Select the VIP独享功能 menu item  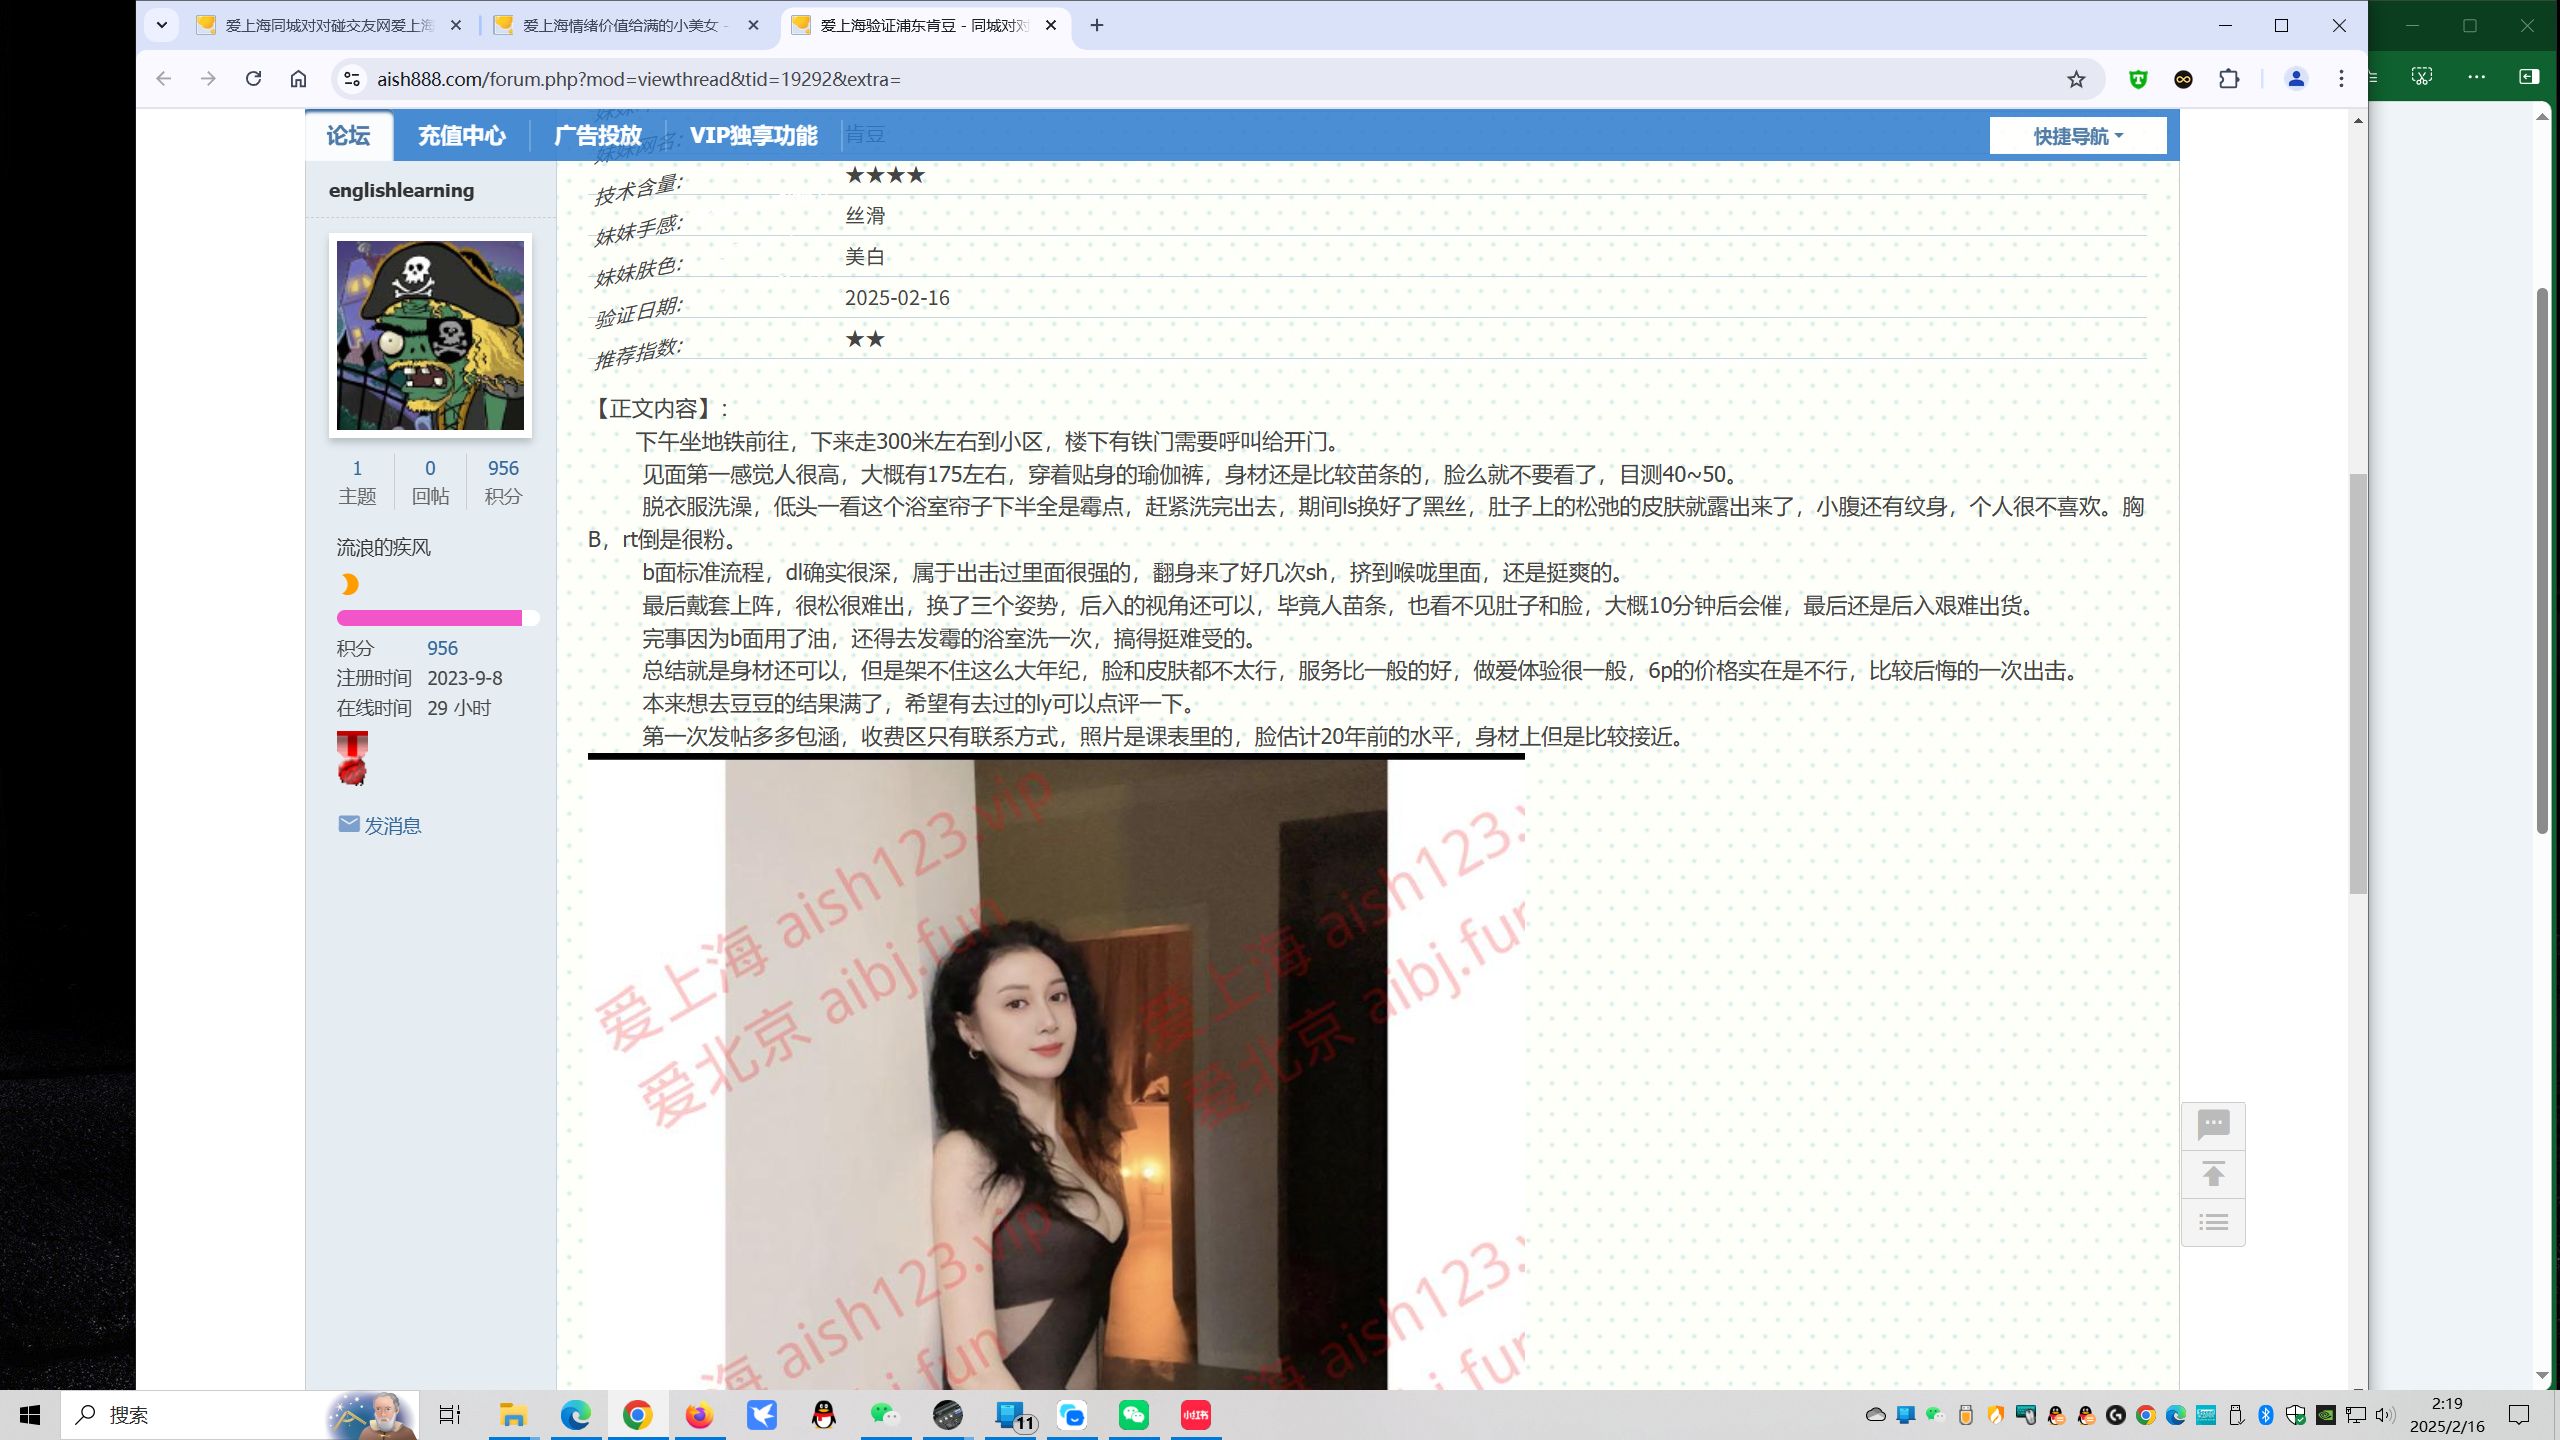pos(753,136)
